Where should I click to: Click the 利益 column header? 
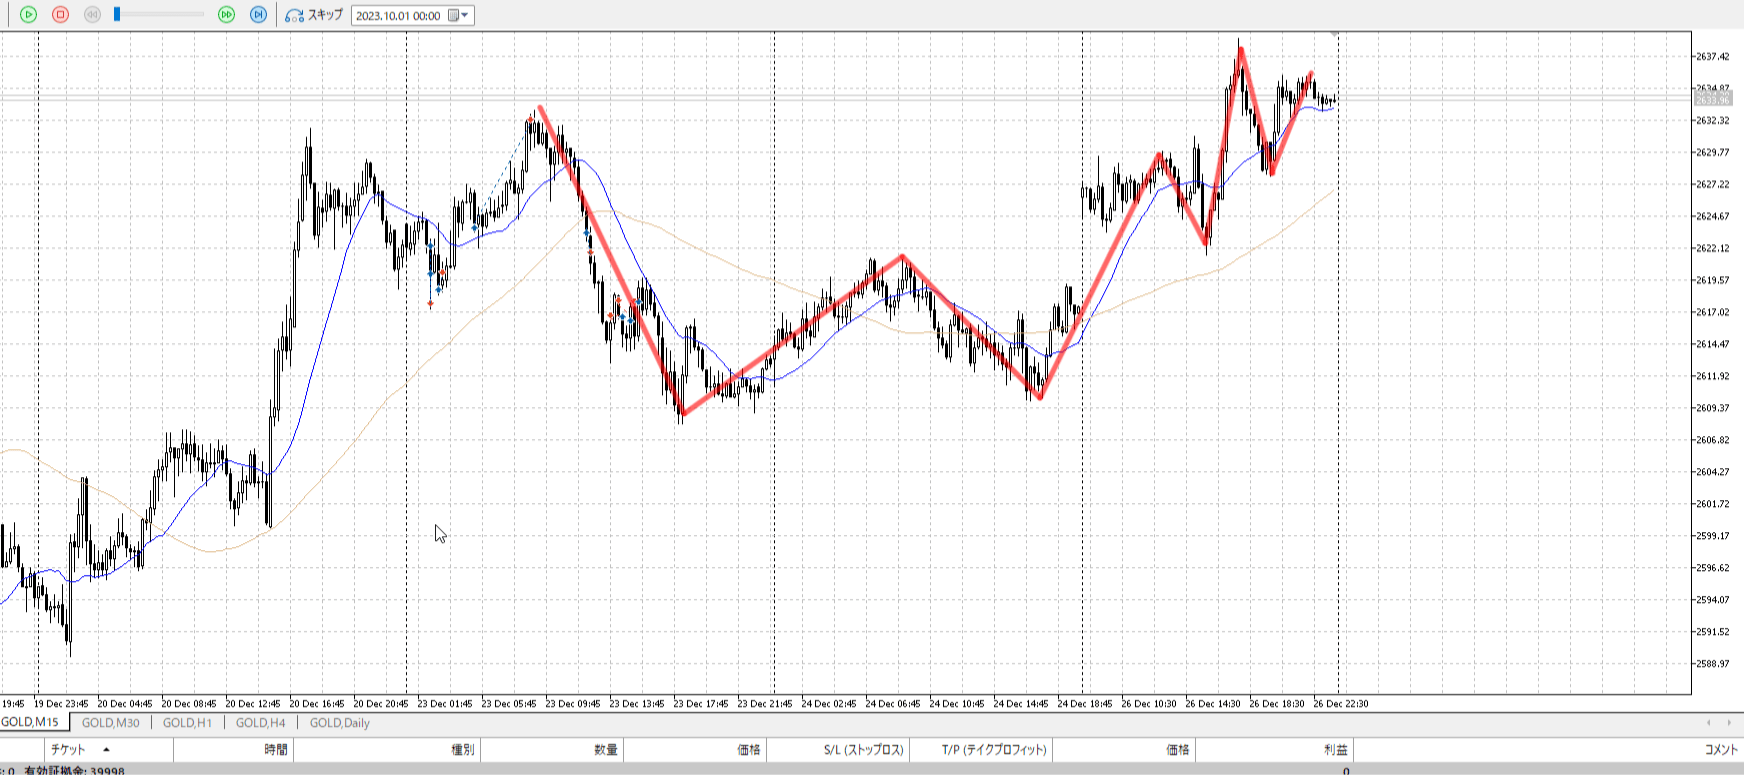(1335, 750)
